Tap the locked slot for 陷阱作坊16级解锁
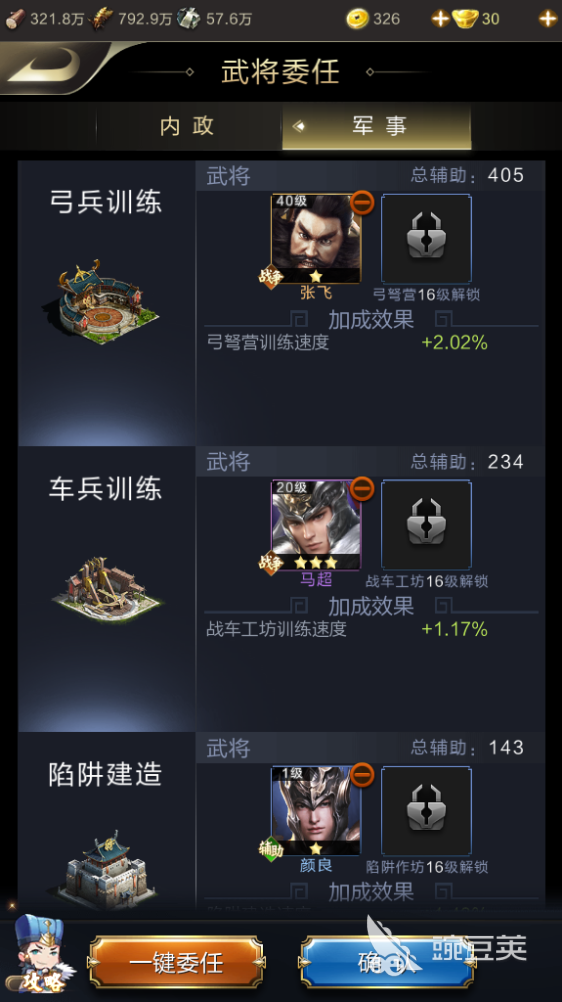 [x=426, y=811]
